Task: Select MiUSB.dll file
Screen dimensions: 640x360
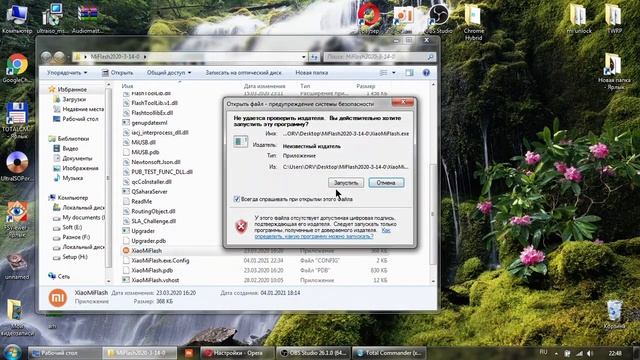Action: (139, 142)
